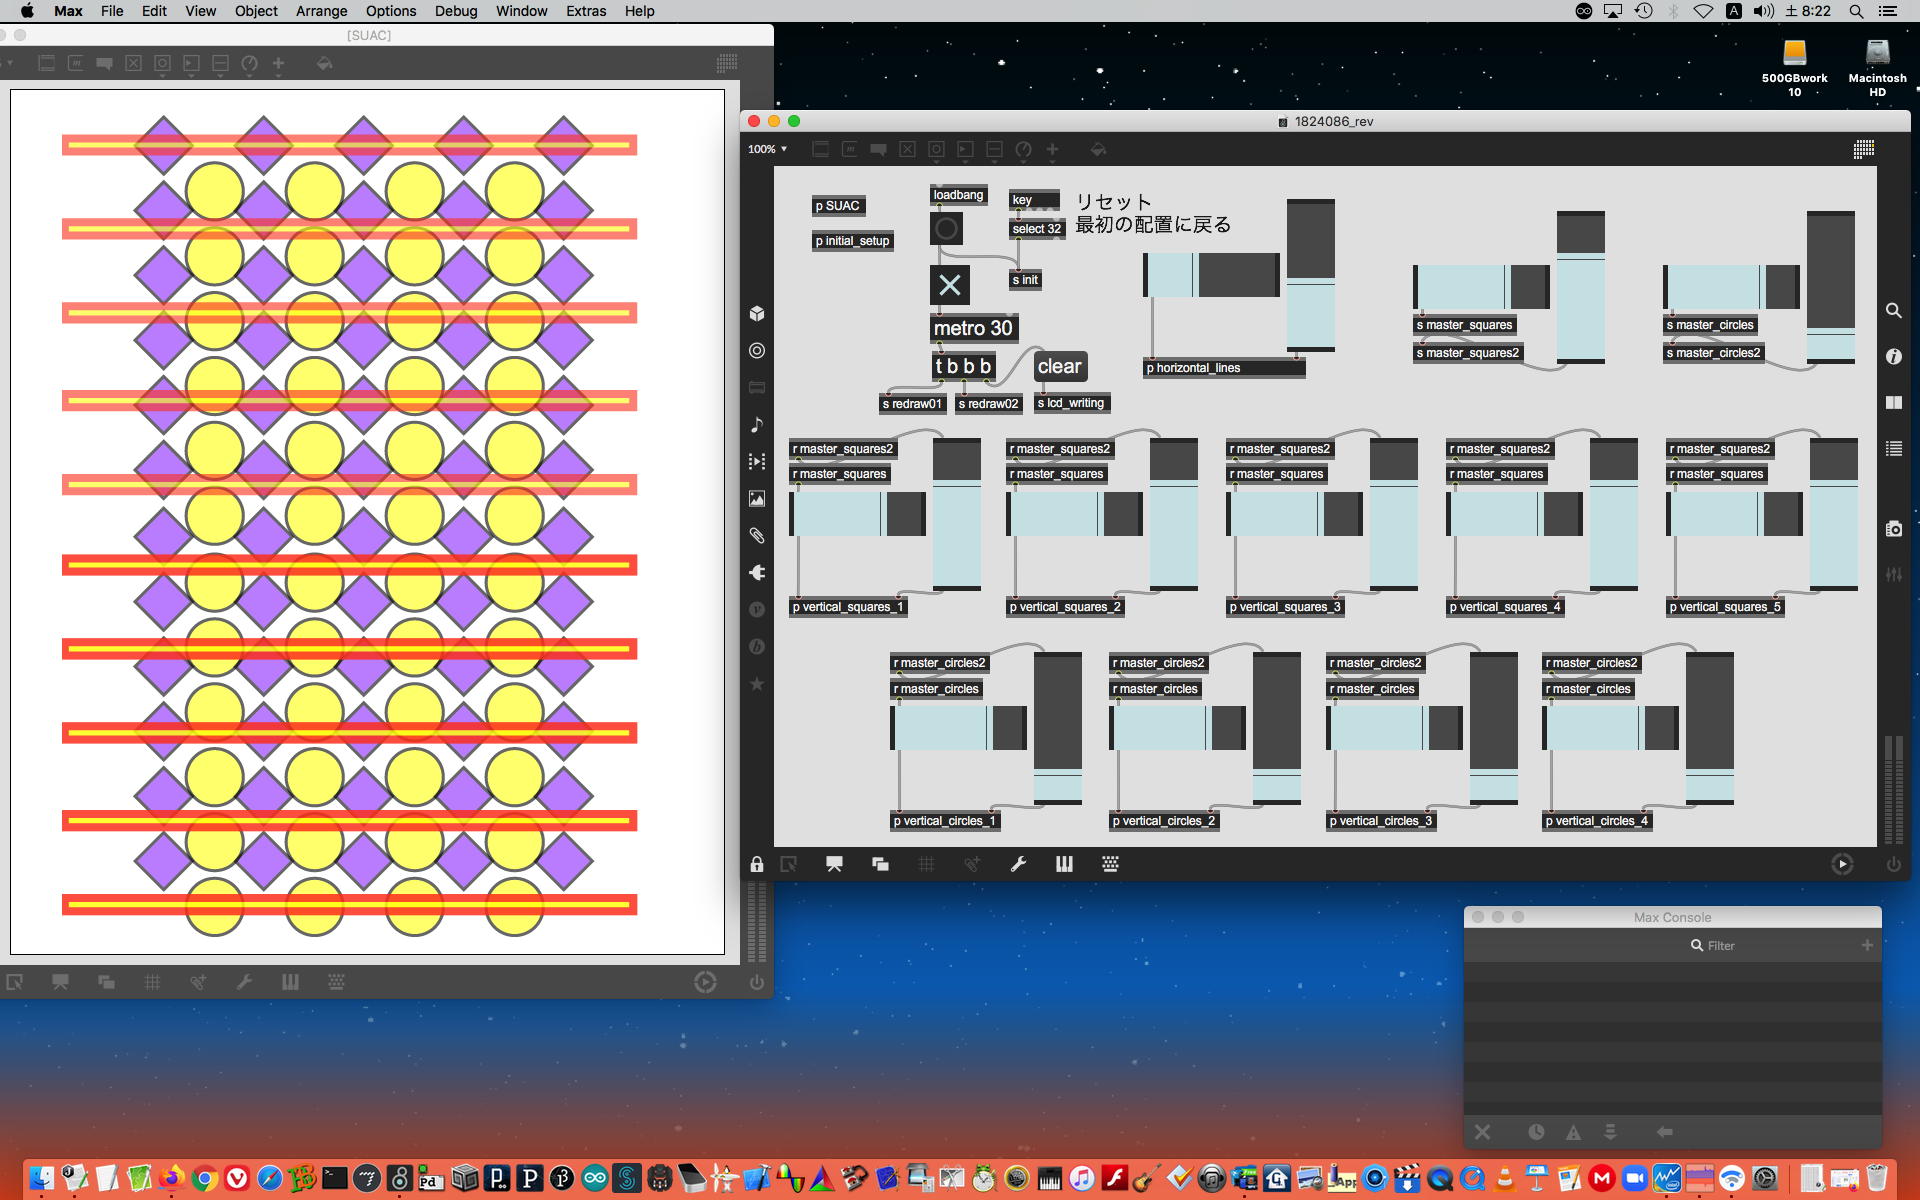Viewport: 1920px width, 1200px height.
Task: Click the bang button below loadbang
Action: [x=946, y=229]
